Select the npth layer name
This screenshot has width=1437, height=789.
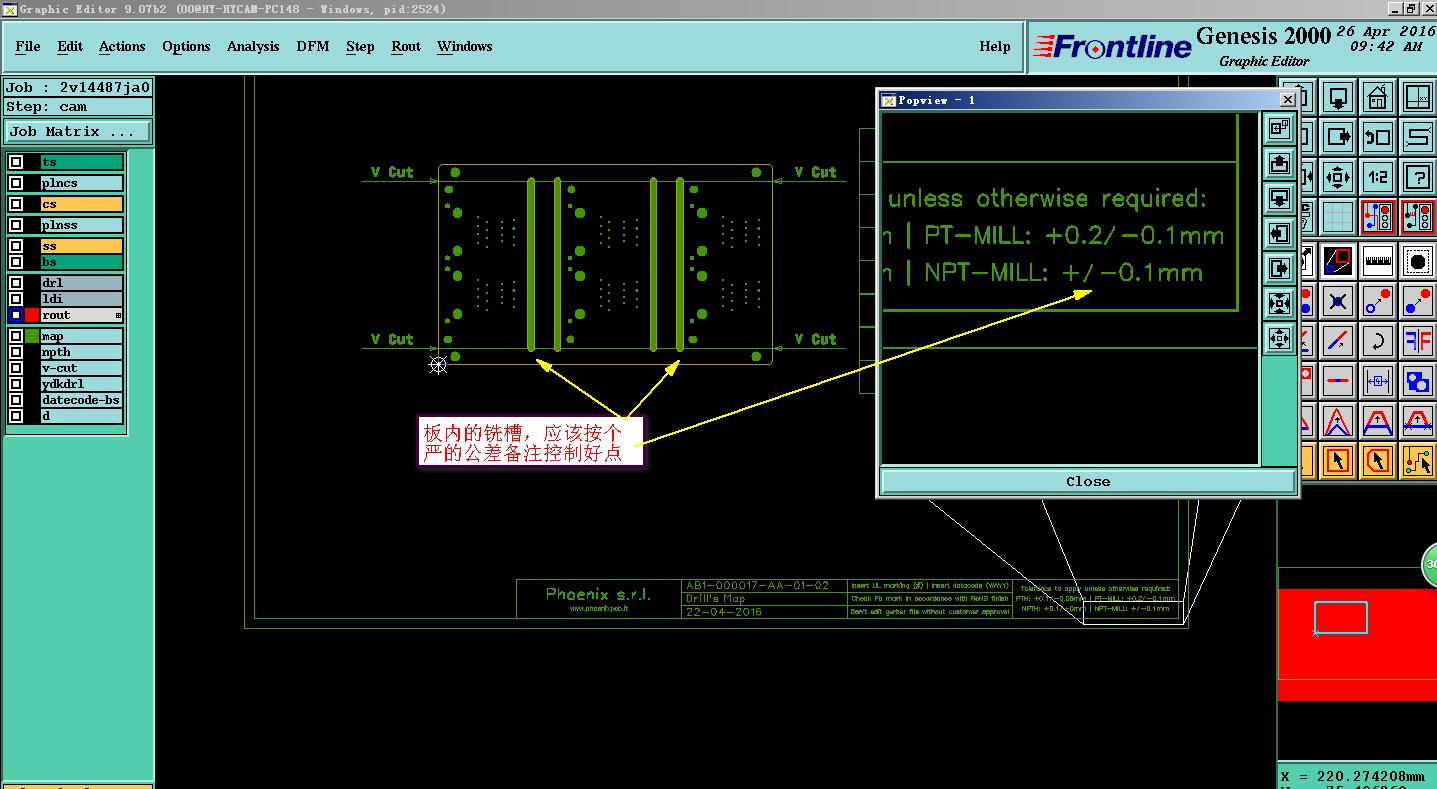pos(82,352)
